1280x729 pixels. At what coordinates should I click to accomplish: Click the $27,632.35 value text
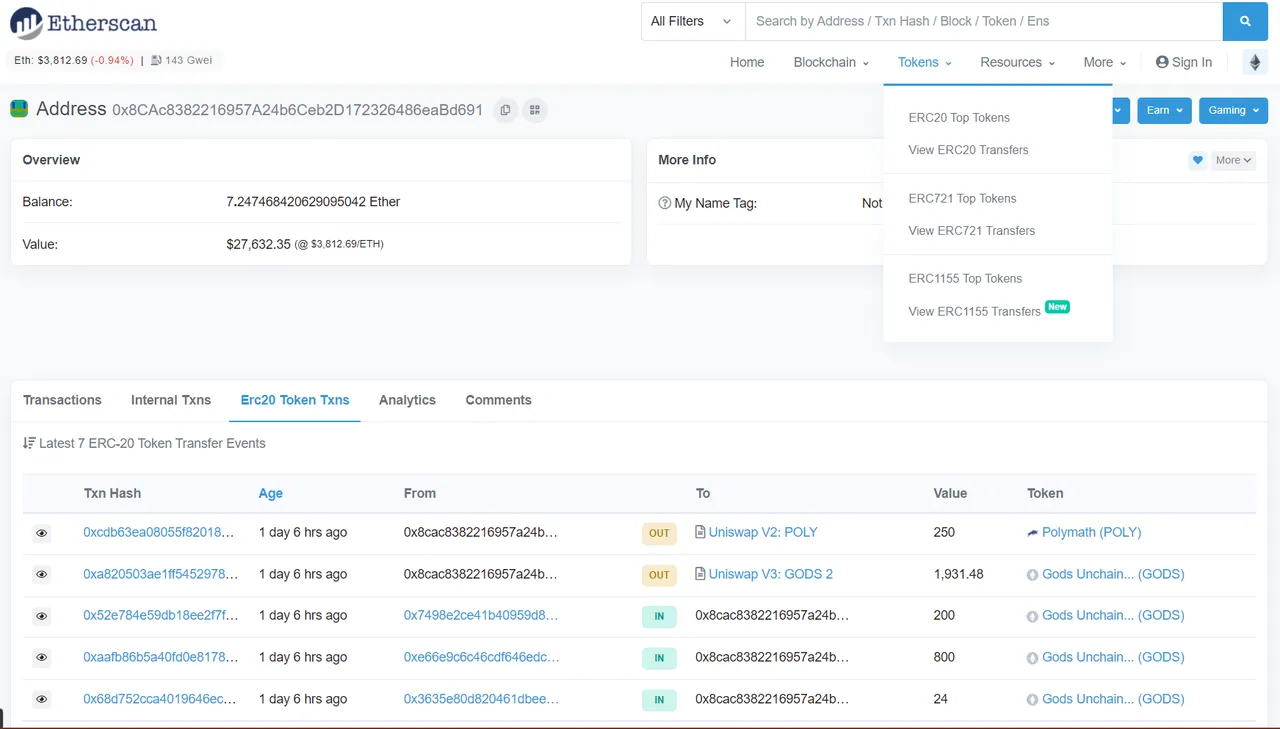click(258, 244)
